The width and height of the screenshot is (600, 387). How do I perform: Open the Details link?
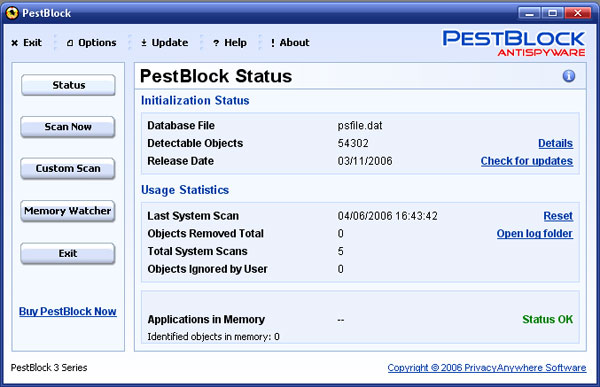[555, 143]
